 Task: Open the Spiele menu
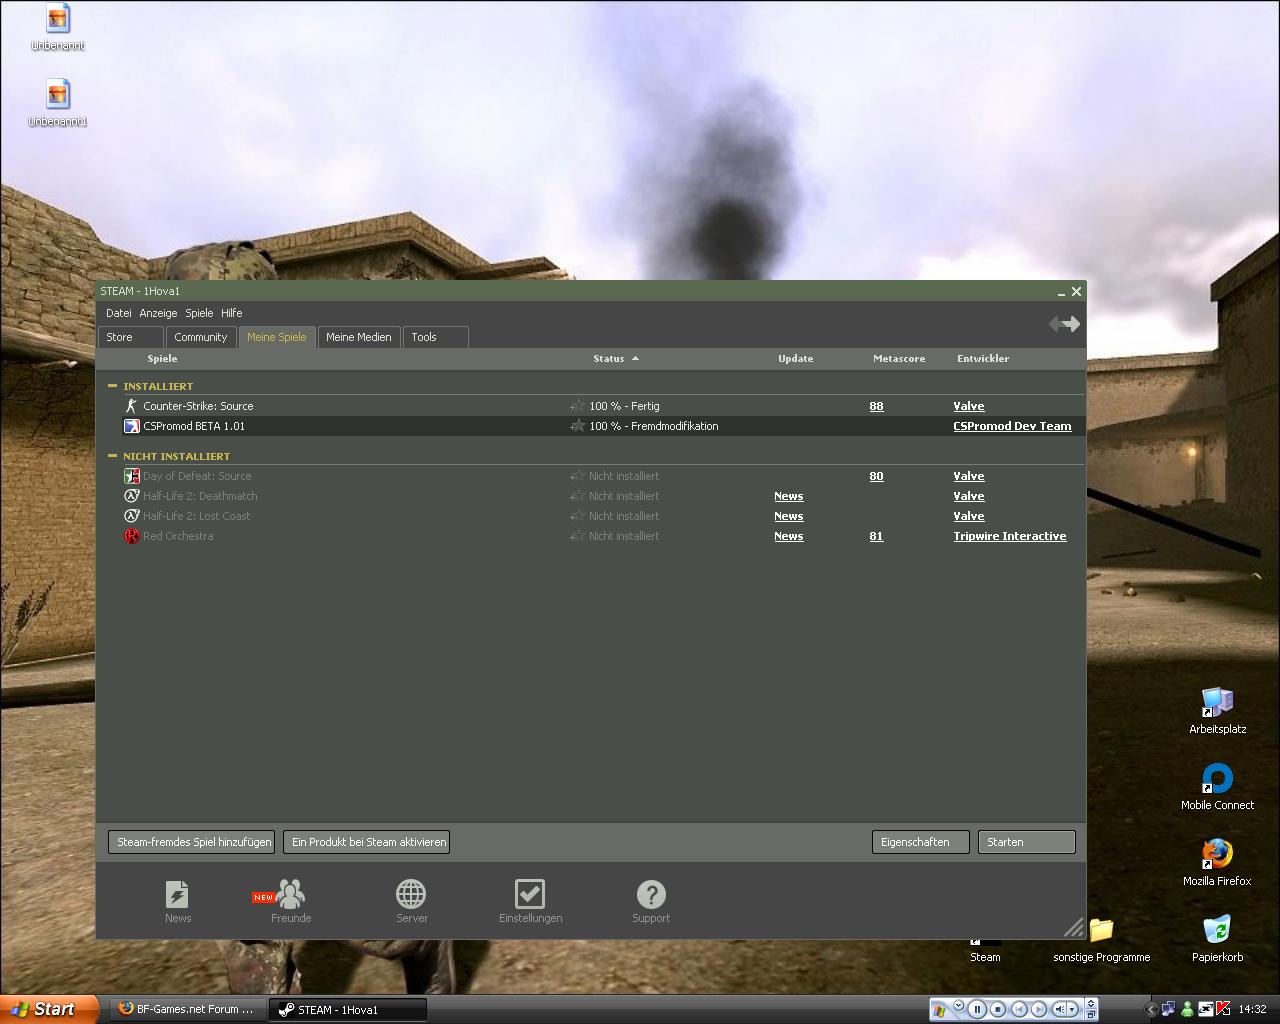[x=199, y=313]
